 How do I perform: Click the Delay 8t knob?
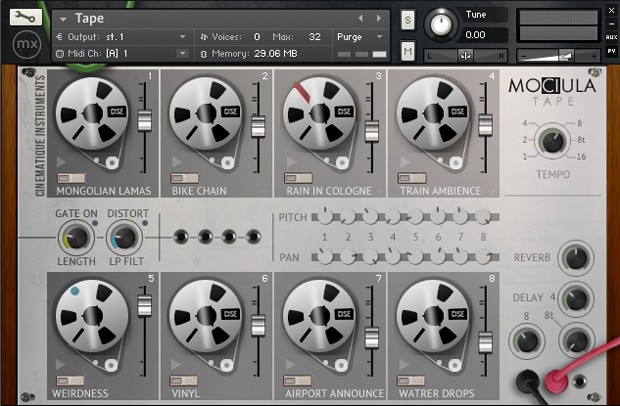click(x=576, y=341)
